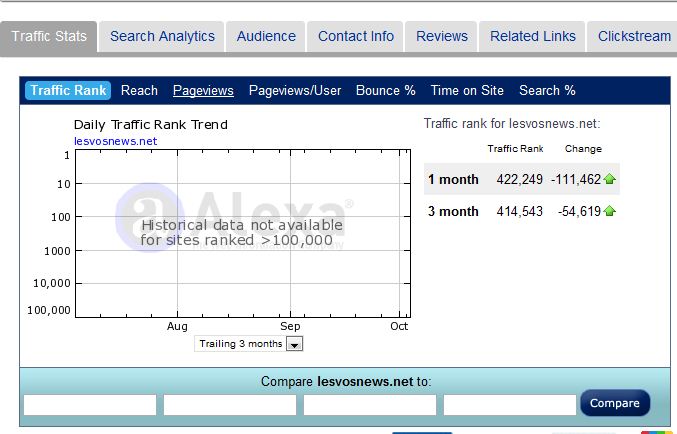Click the Aug label on chart axis
This screenshot has height=434, width=677.
177,326
